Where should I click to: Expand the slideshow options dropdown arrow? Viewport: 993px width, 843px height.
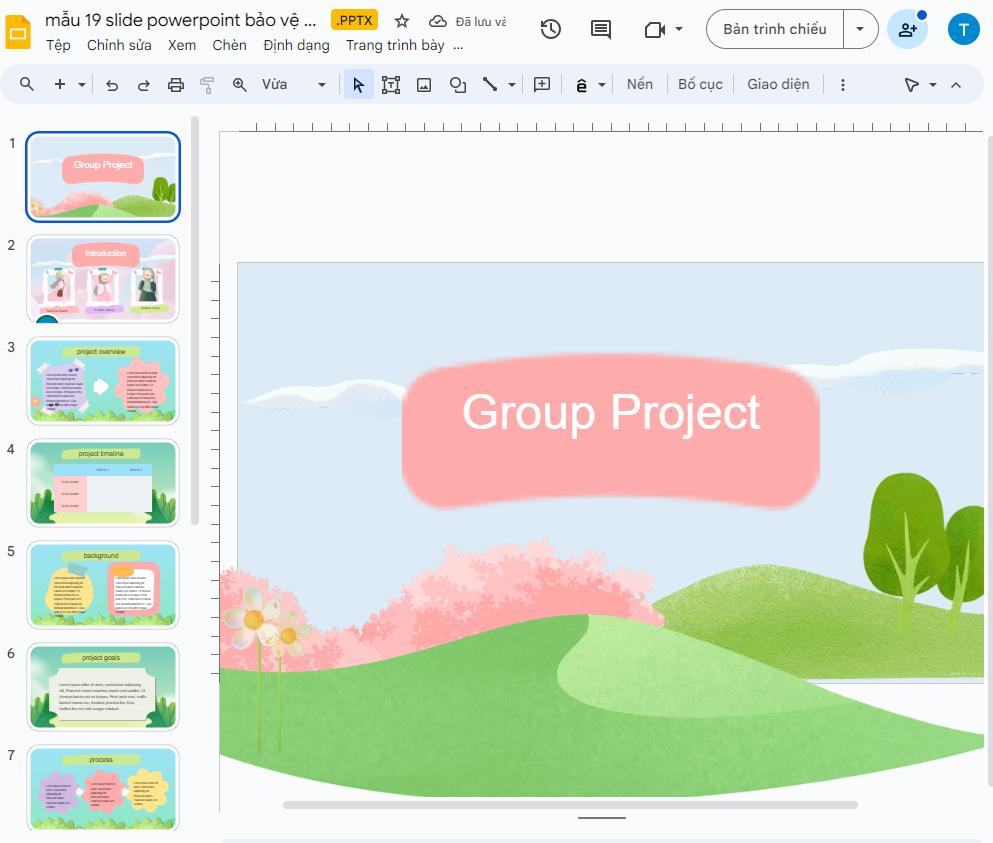coord(860,29)
